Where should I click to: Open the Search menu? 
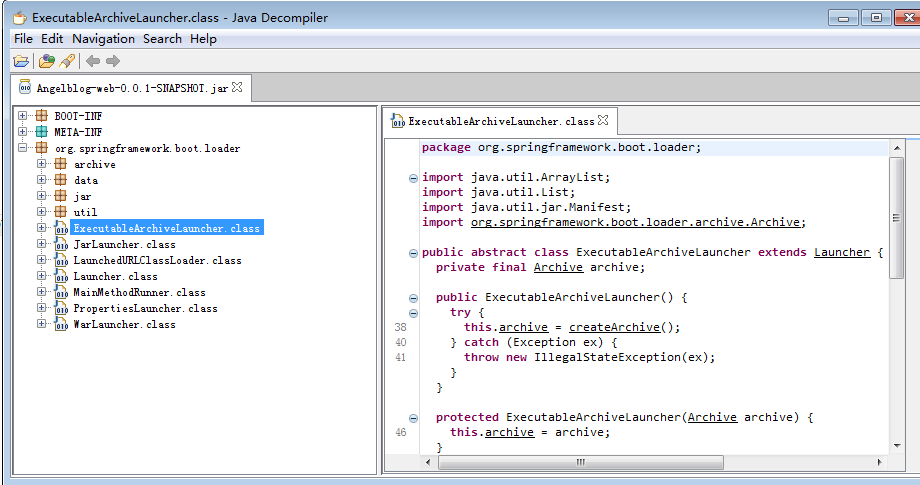[163, 39]
